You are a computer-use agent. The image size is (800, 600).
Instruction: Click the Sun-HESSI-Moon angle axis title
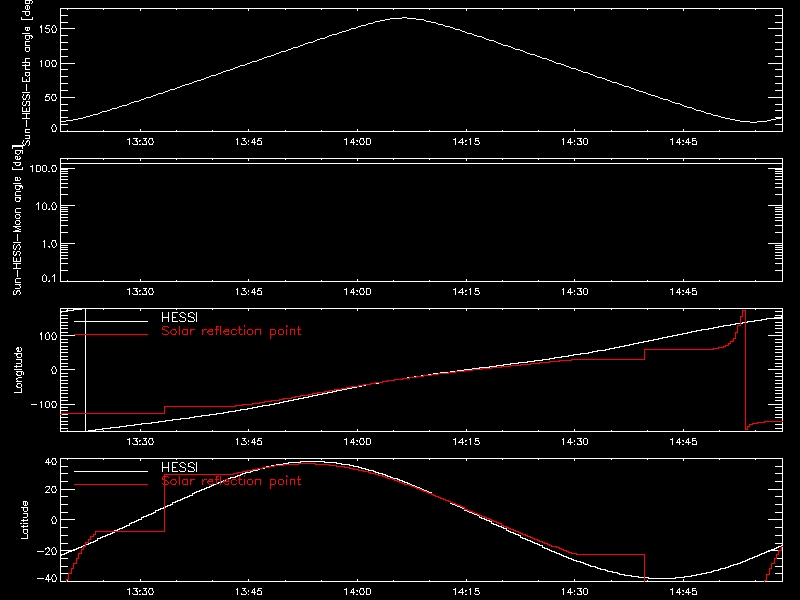[x=17, y=220]
